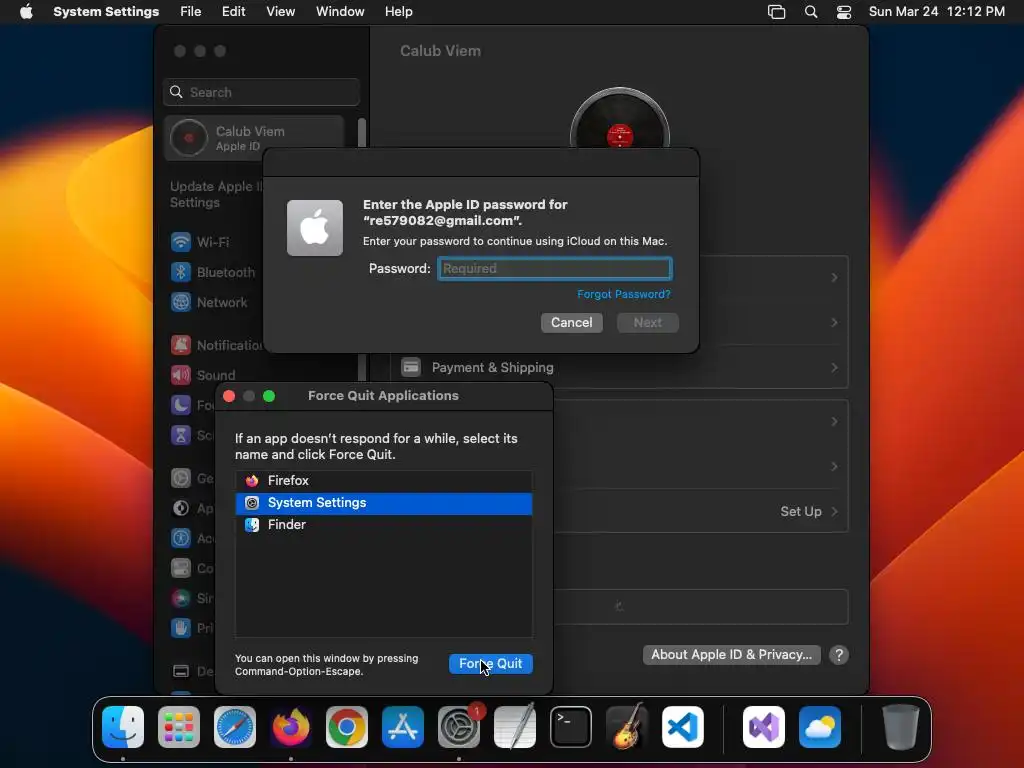Click the question mark help button

[839, 654]
